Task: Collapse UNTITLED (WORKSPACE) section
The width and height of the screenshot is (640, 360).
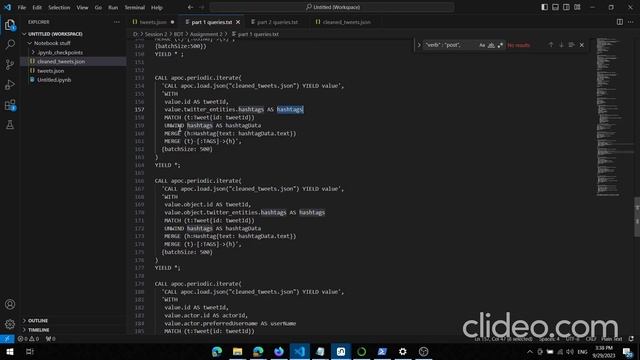Action: click(24, 34)
